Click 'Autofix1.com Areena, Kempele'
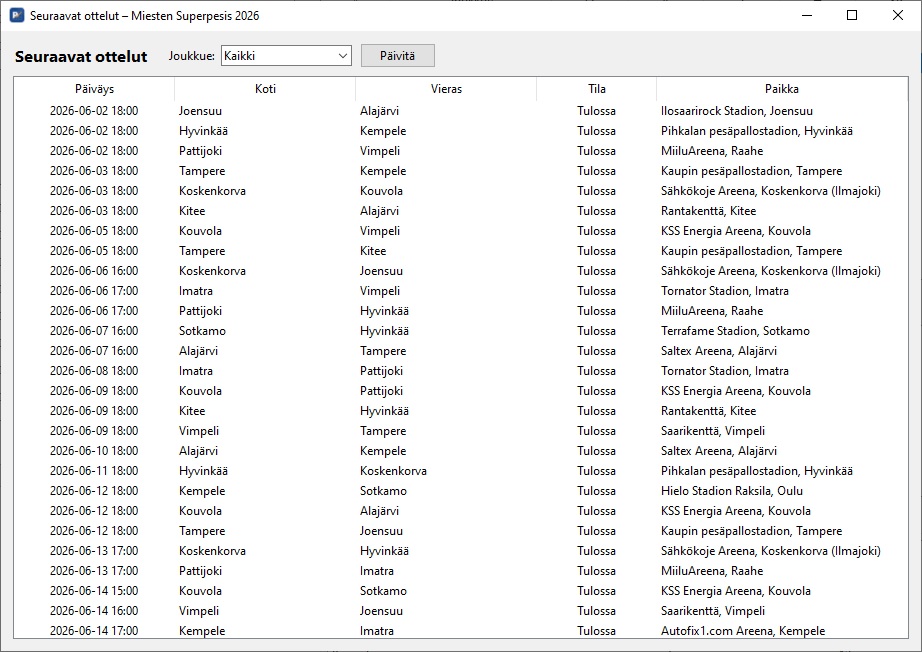The width and height of the screenshot is (922, 652). (743, 630)
